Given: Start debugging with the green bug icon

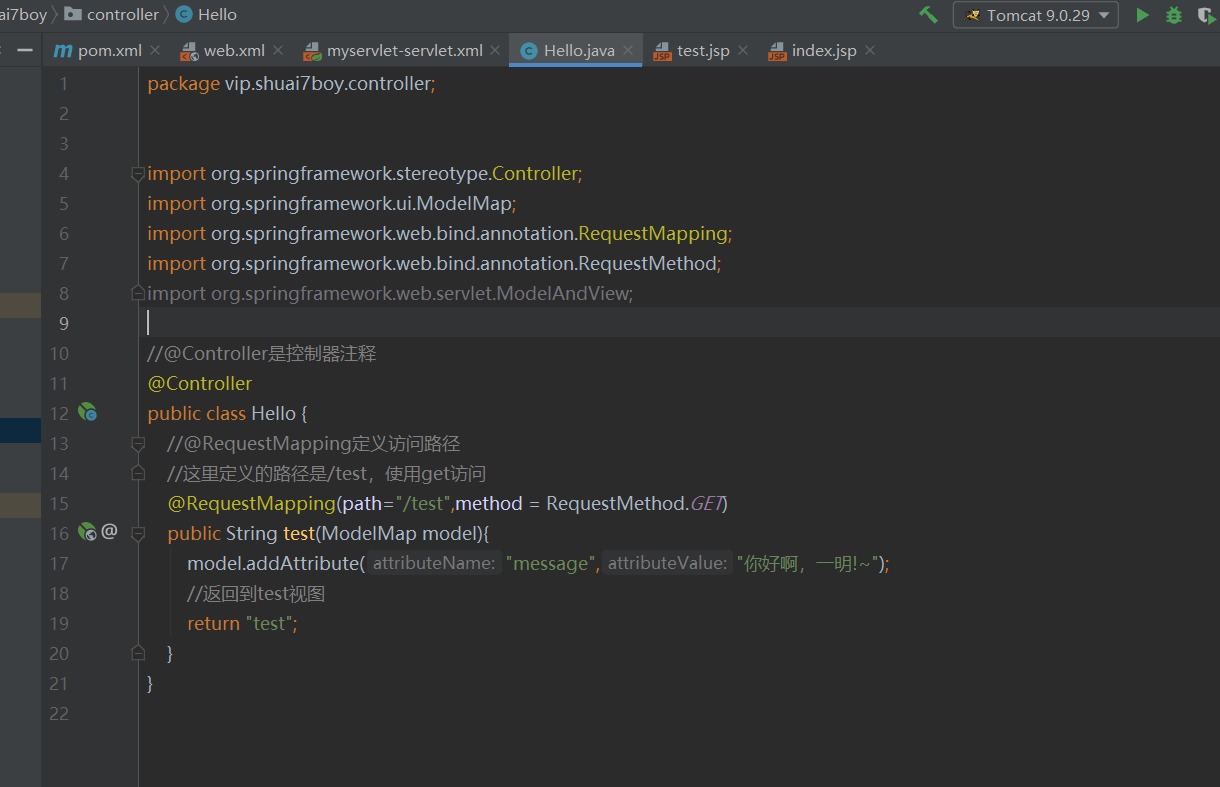Looking at the screenshot, I should click(1174, 15).
